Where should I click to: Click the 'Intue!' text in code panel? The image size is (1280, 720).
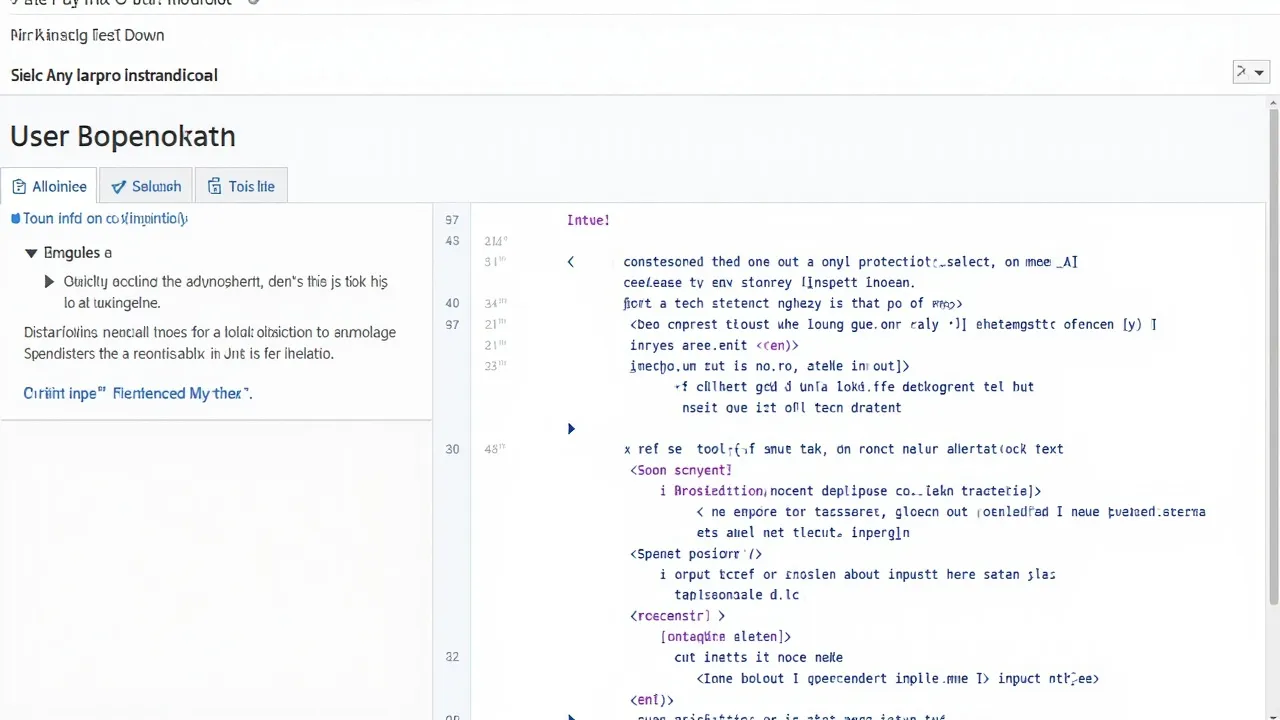tap(588, 220)
